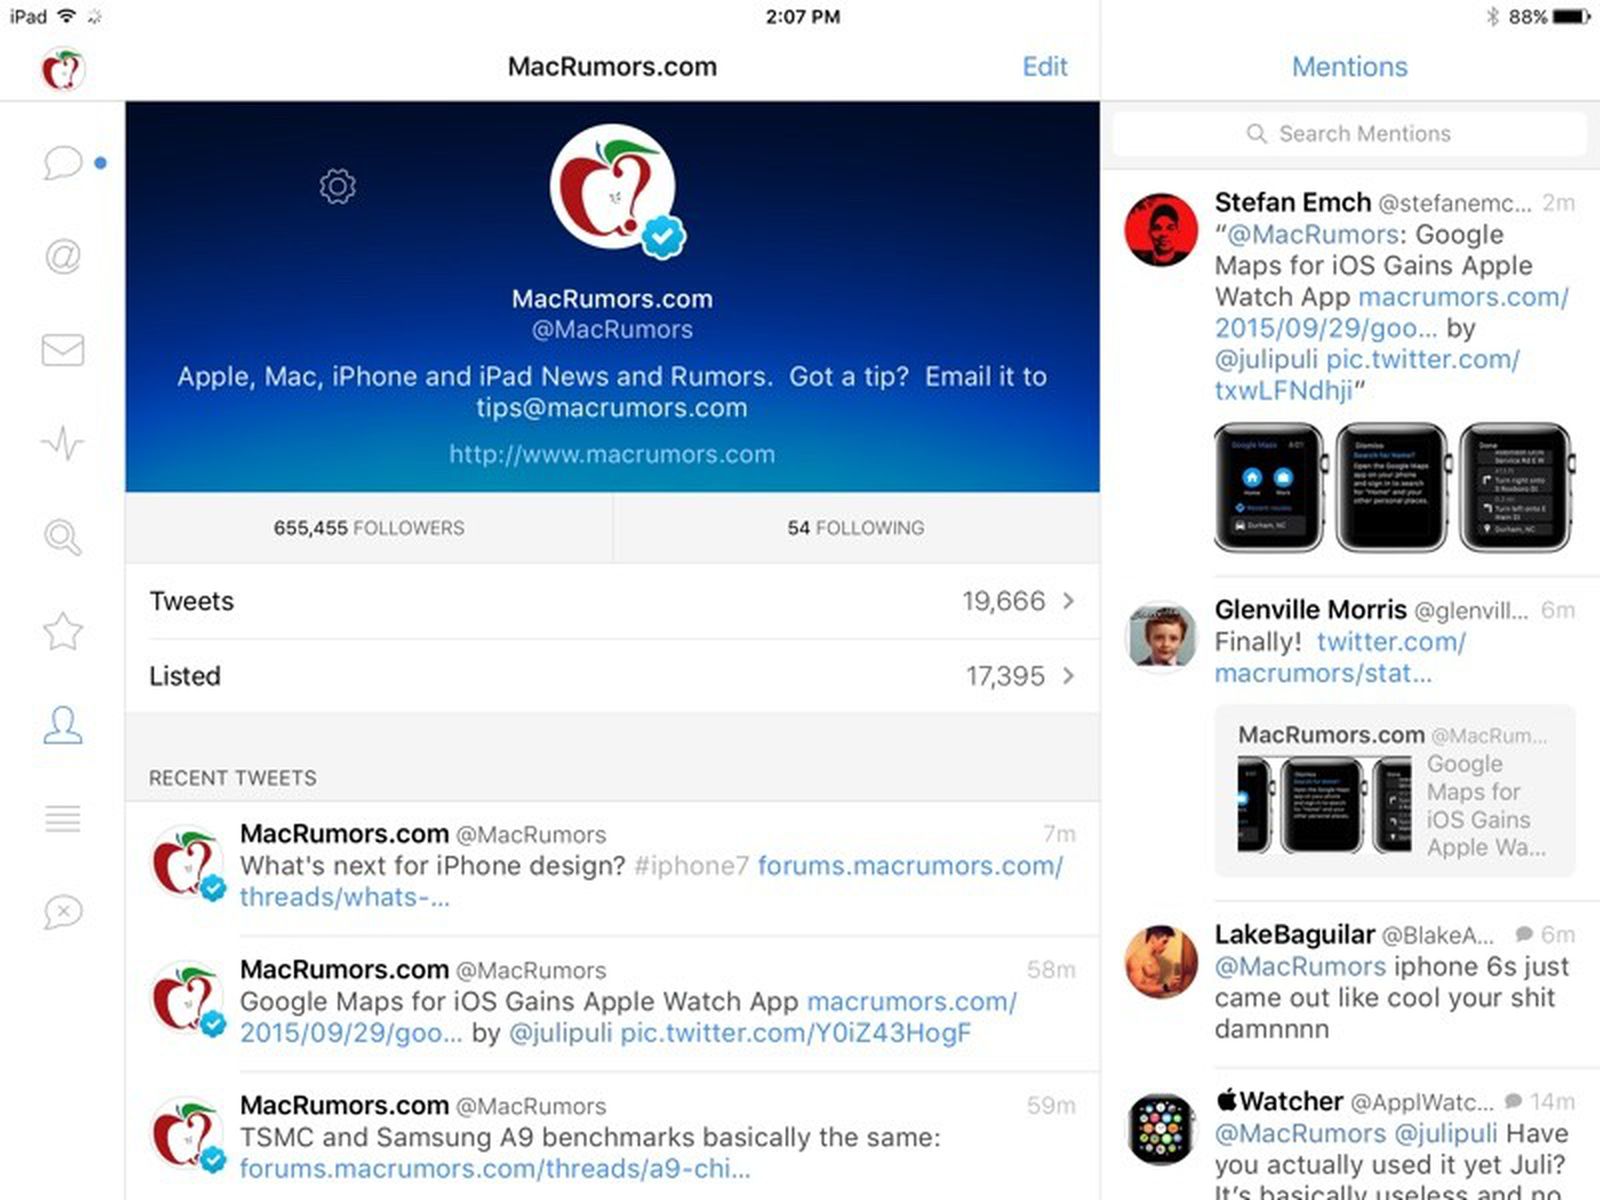Select the Mentions icon in the sidebar
The width and height of the screenshot is (1600, 1200).
[x=62, y=258]
